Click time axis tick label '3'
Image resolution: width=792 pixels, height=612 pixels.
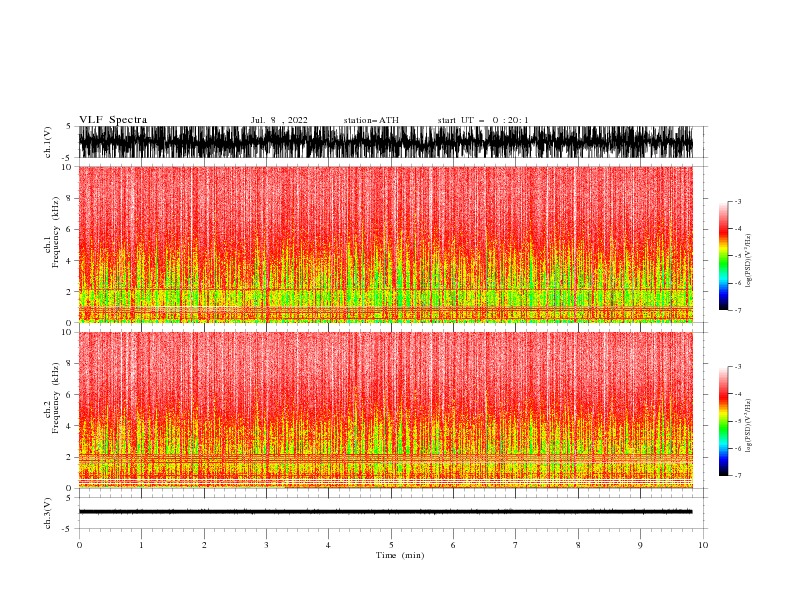(266, 545)
